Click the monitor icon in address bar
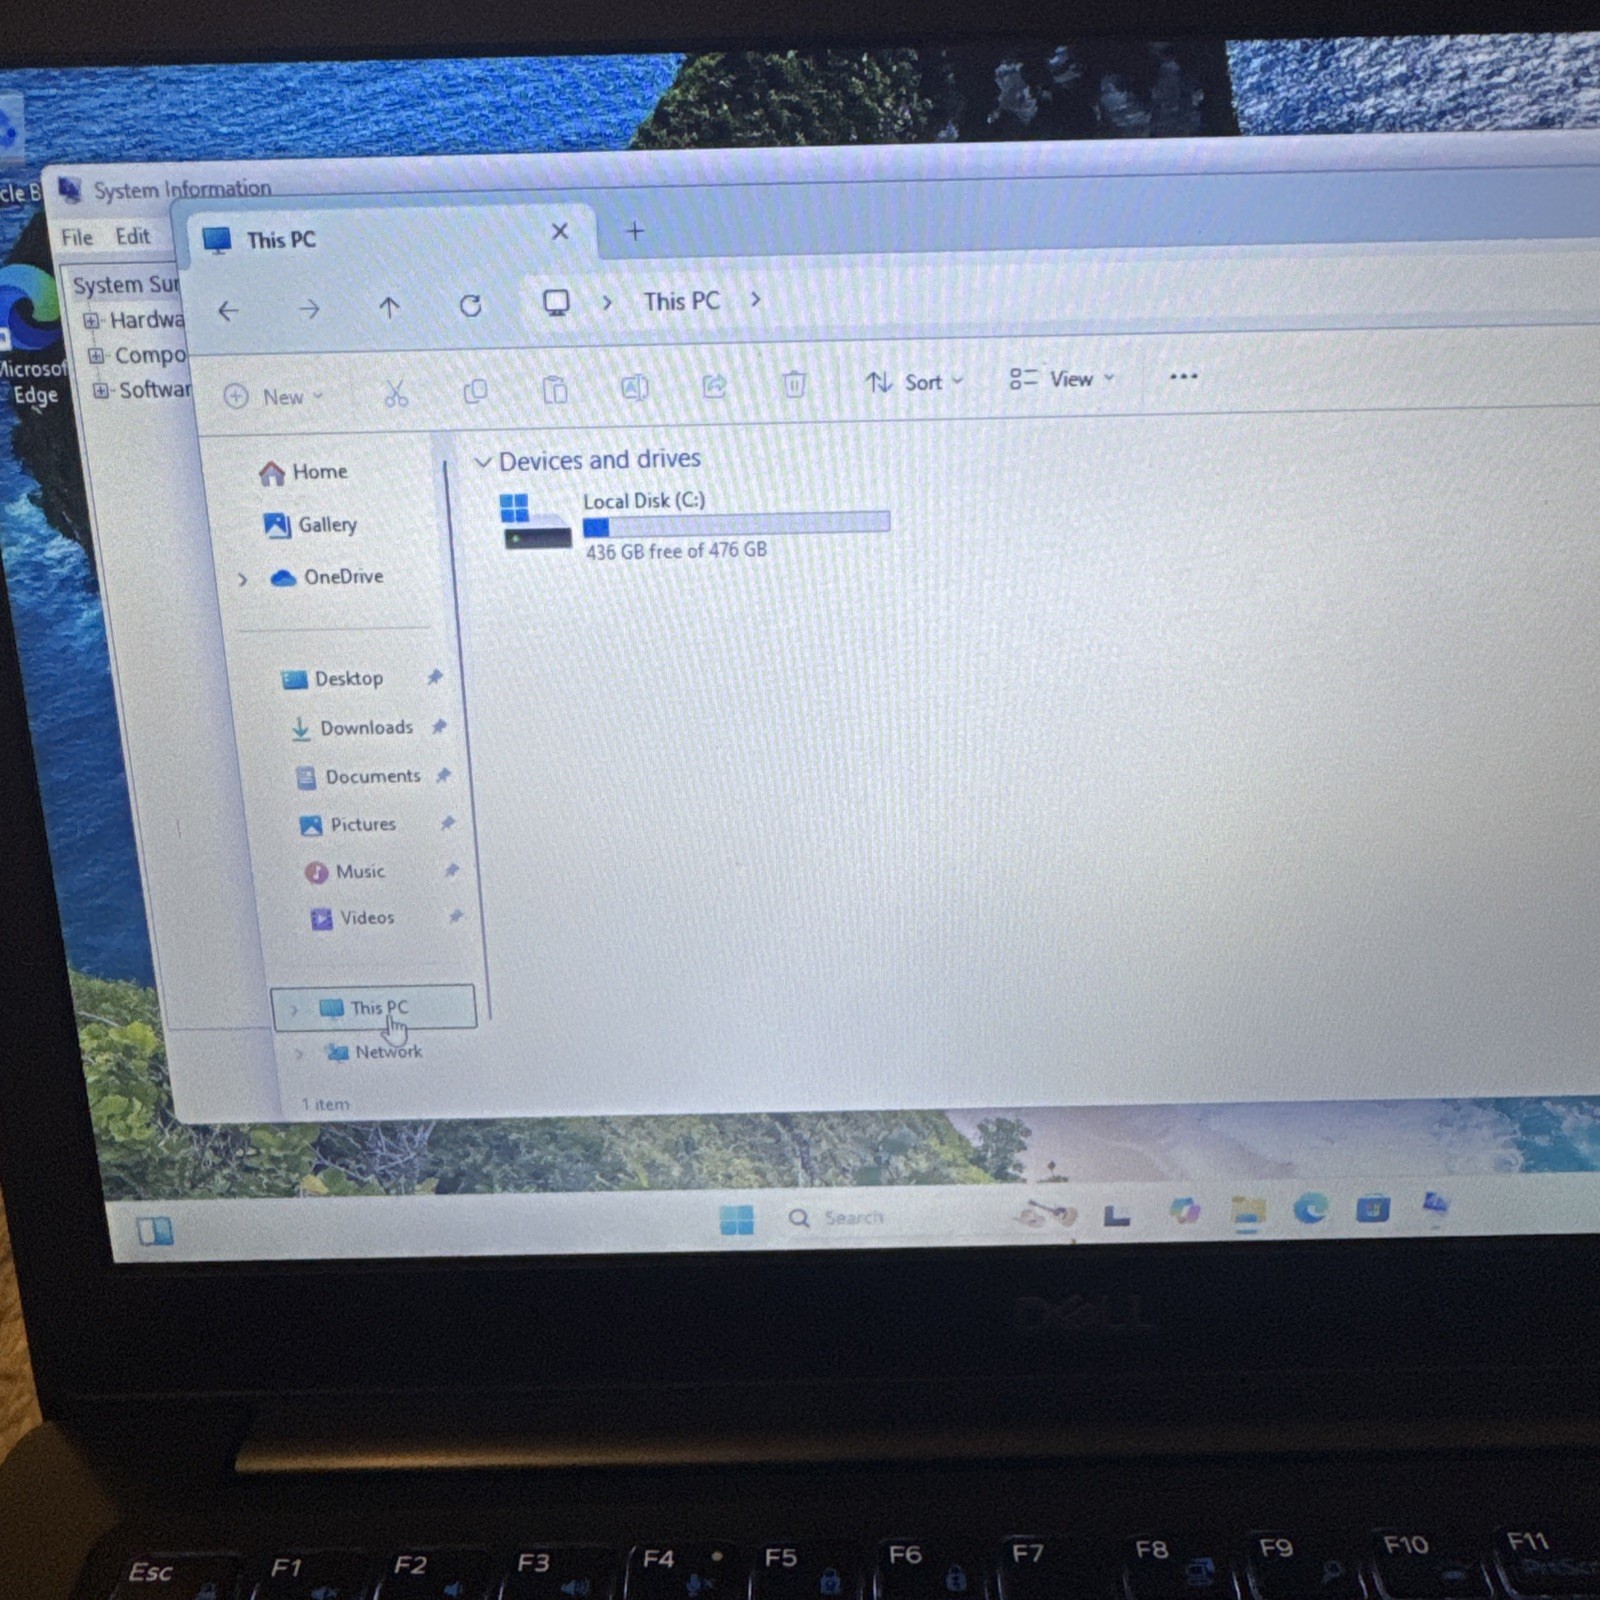1600x1600 pixels. [556, 302]
